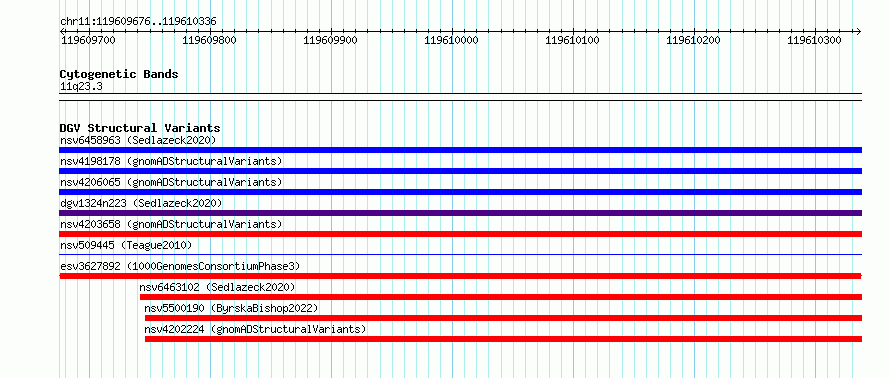Click the purple bar under dgv1324n223
This screenshot has width=890, height=378.
(460, 213)
